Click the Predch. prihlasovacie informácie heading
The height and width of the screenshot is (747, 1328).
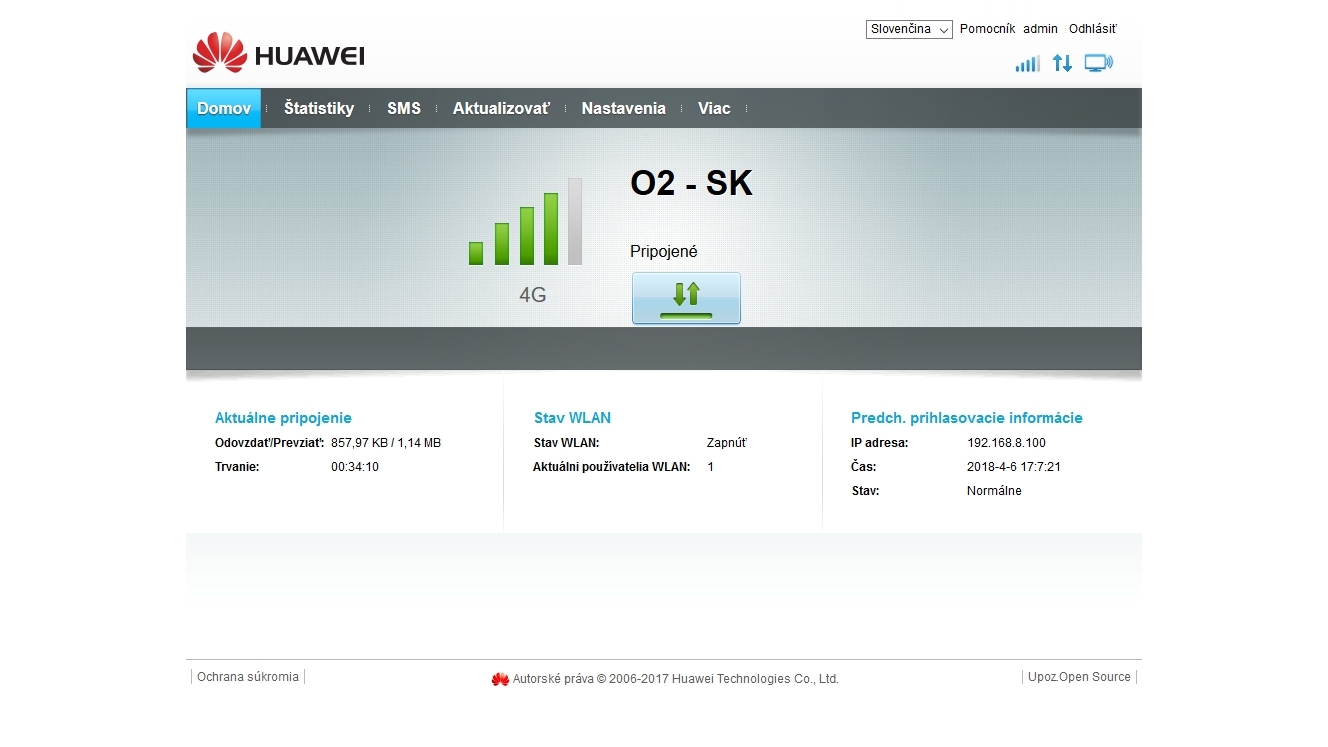967,418
